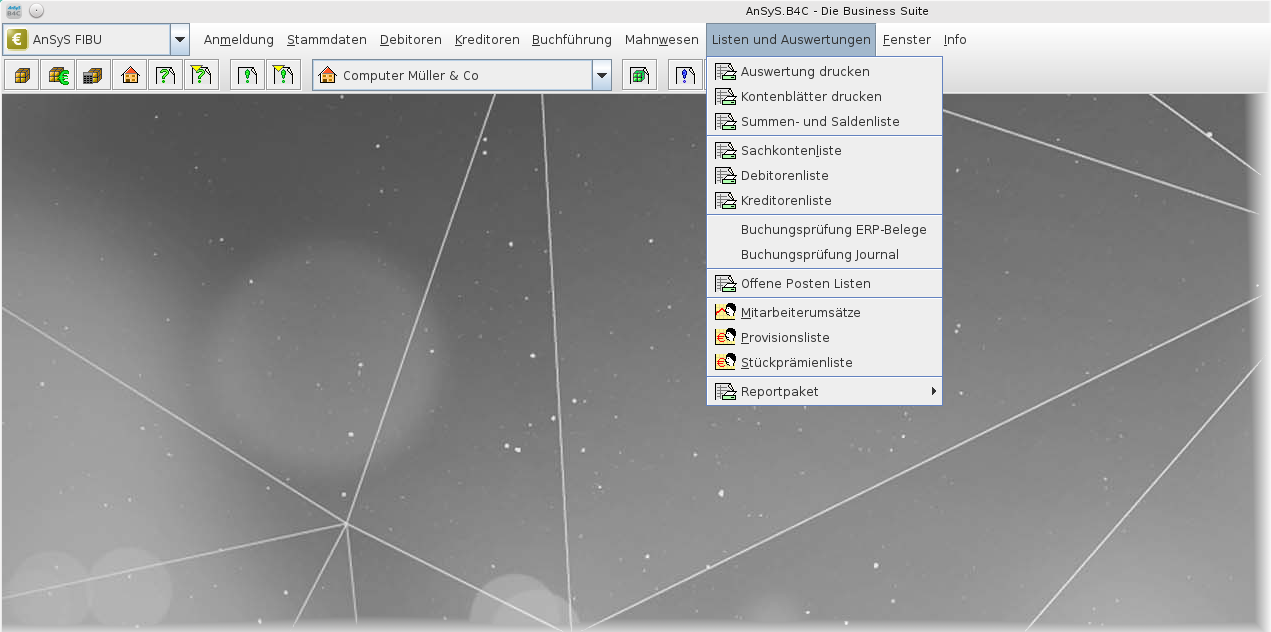Click the Computer Müller & Co company field
Screen dimensions: 1271x632
(x=452, y=75)
